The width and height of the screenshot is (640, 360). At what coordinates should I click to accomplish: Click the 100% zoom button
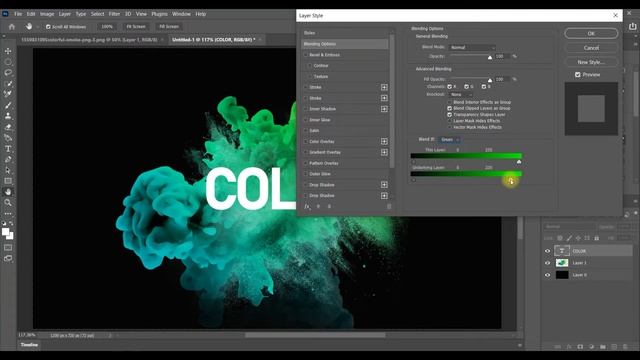point(107,27)
